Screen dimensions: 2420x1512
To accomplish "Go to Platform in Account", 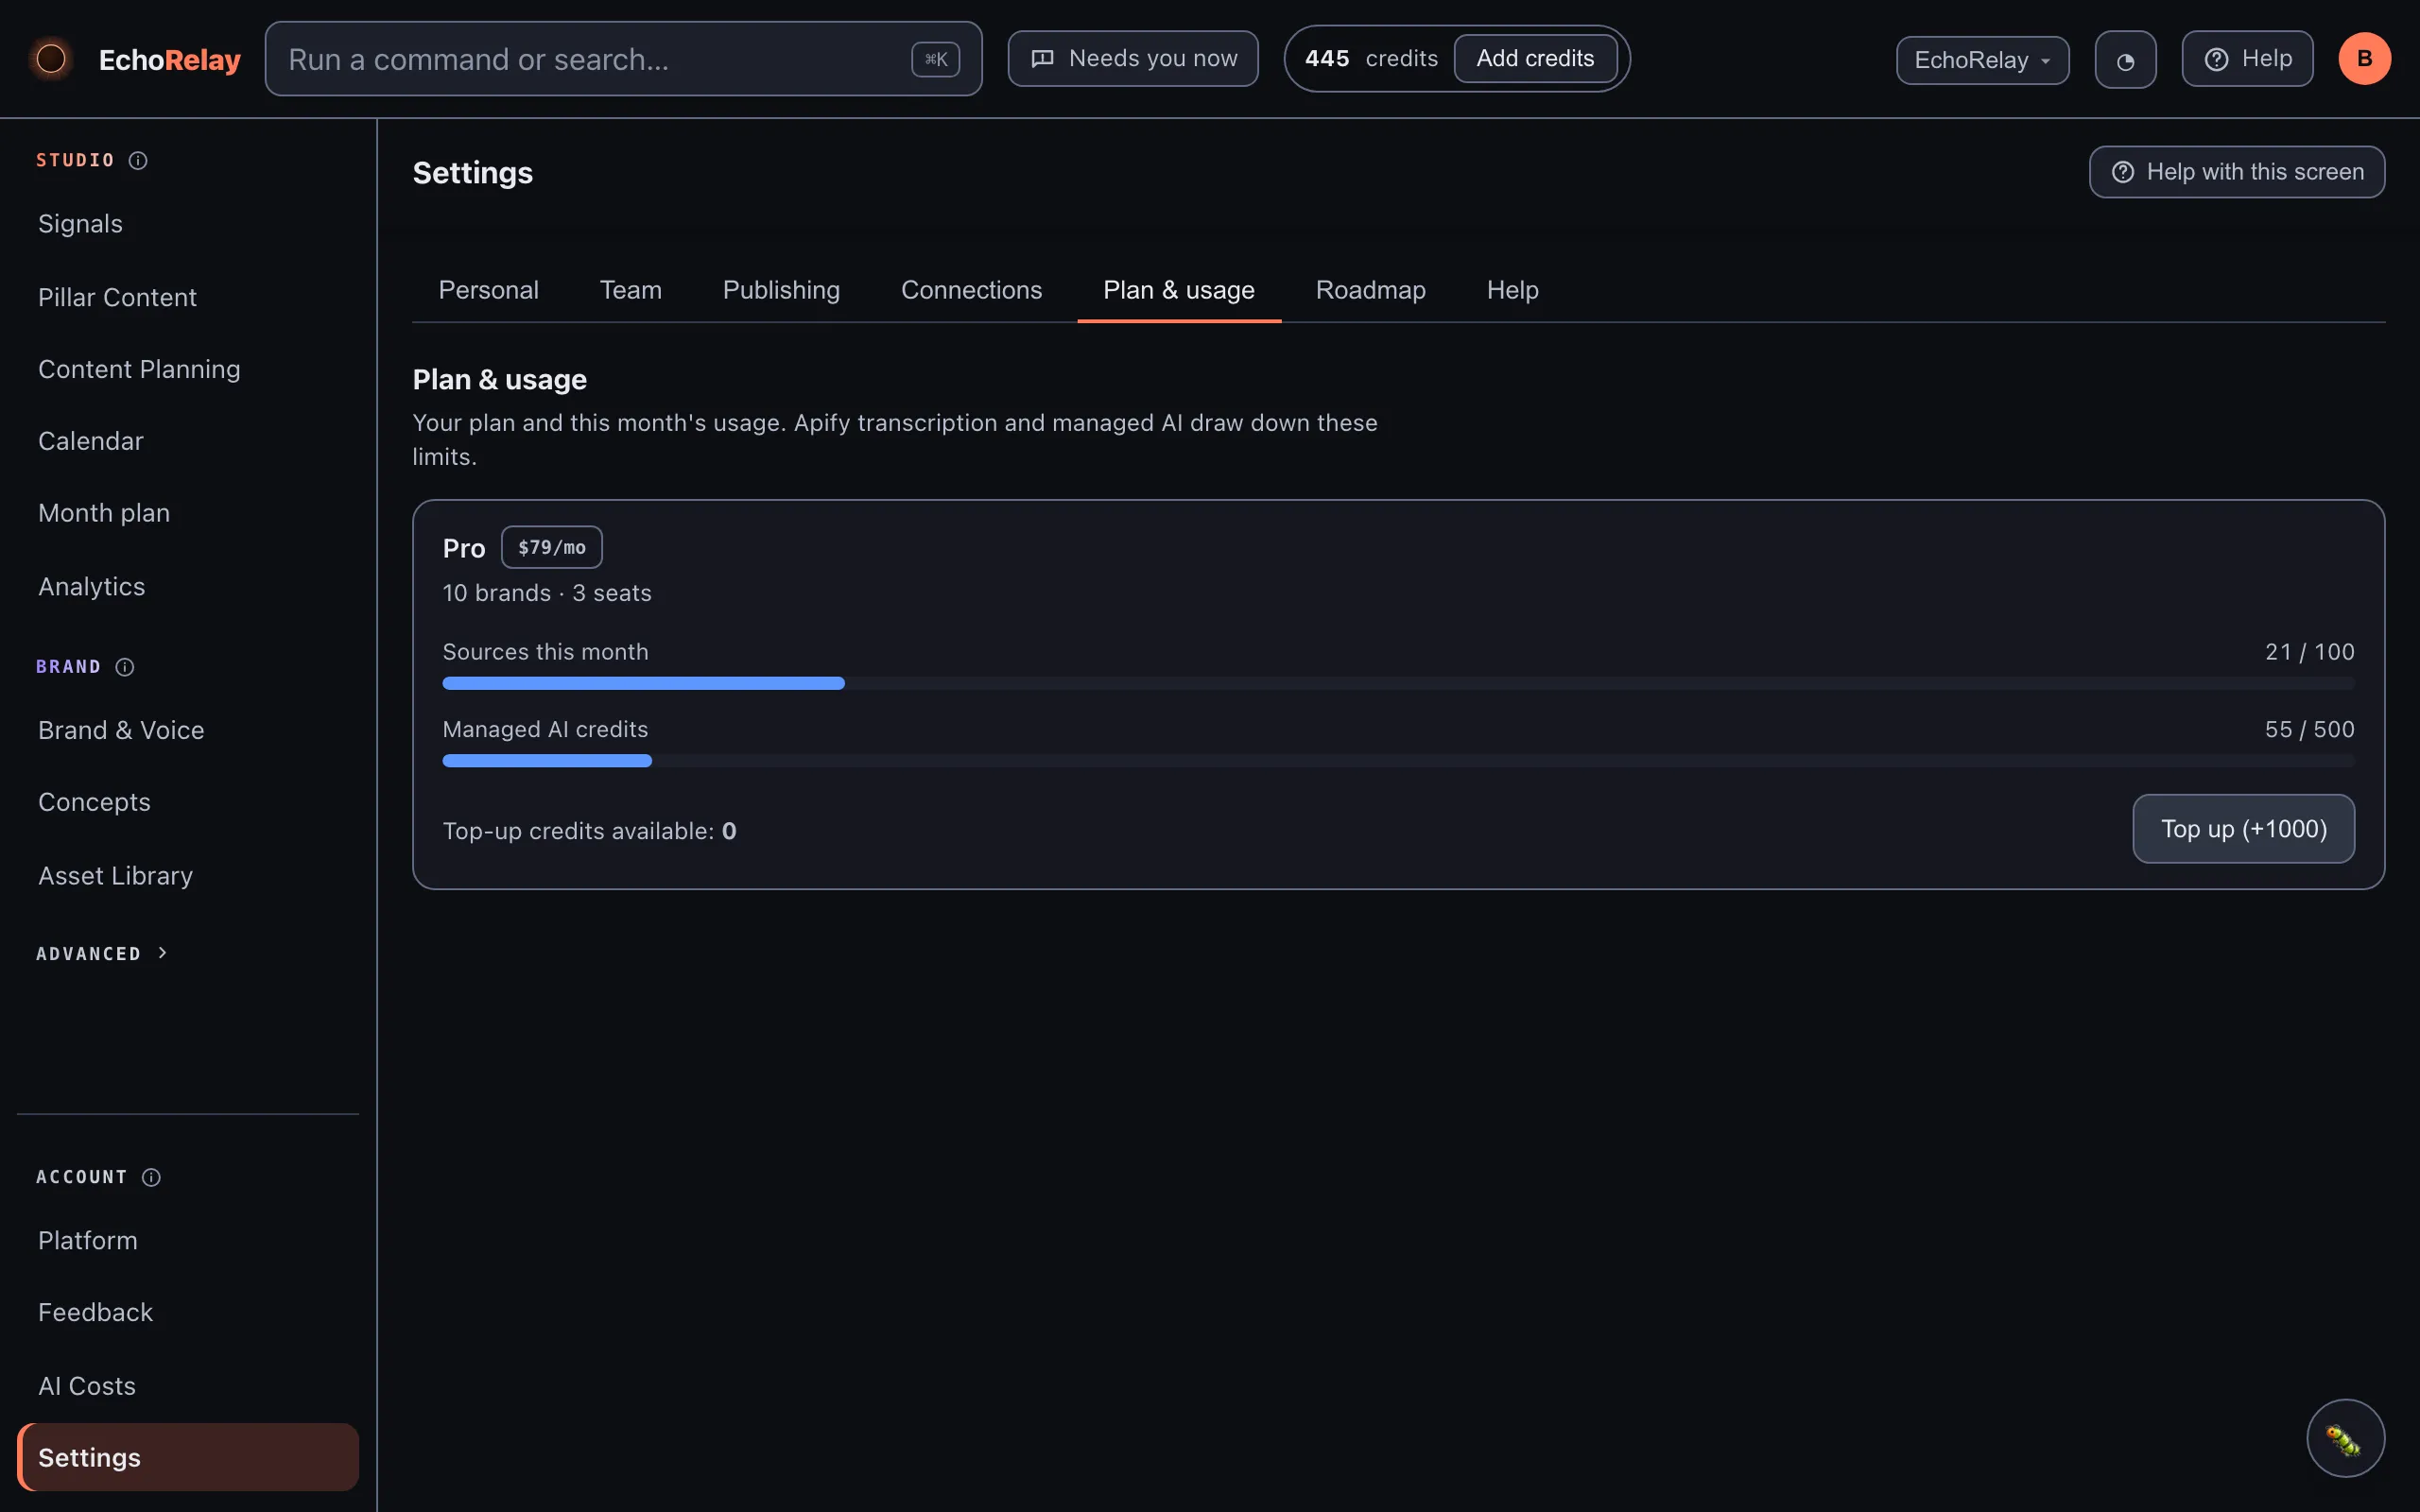I will coord(188,1241).
